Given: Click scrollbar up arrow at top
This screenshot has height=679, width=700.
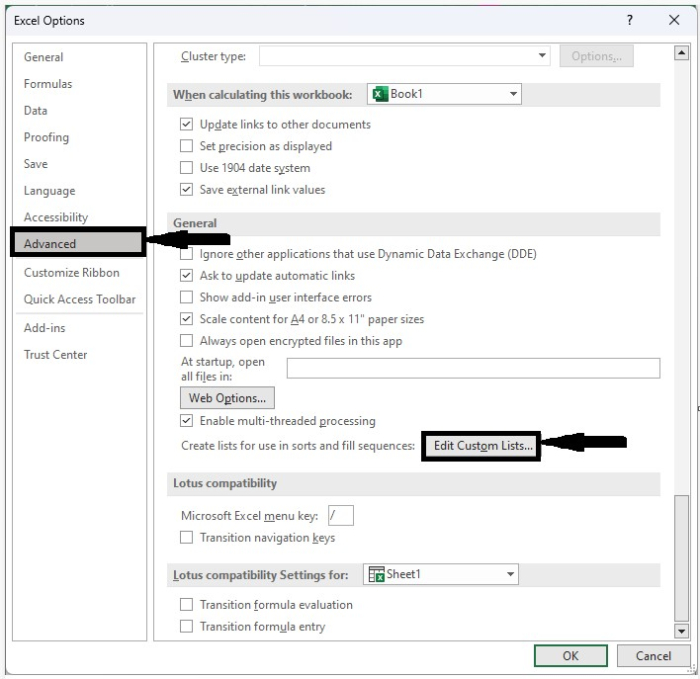Looking at the screenshot, I should [x=682, y=54].
